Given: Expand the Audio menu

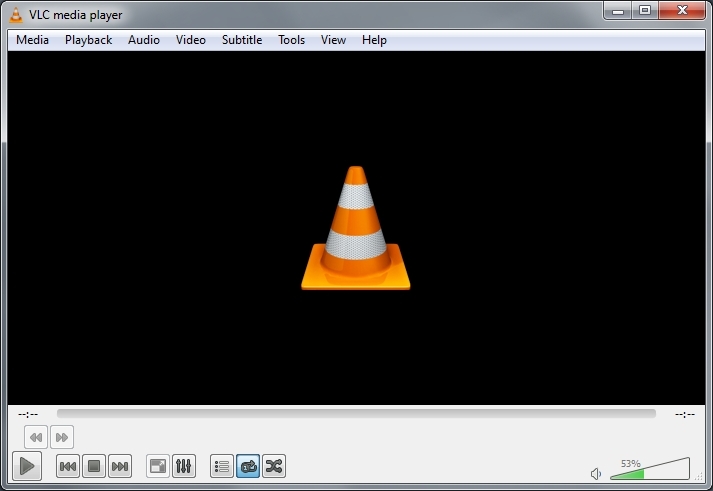Looking at the screenshot, I should [x=143, y=40].
